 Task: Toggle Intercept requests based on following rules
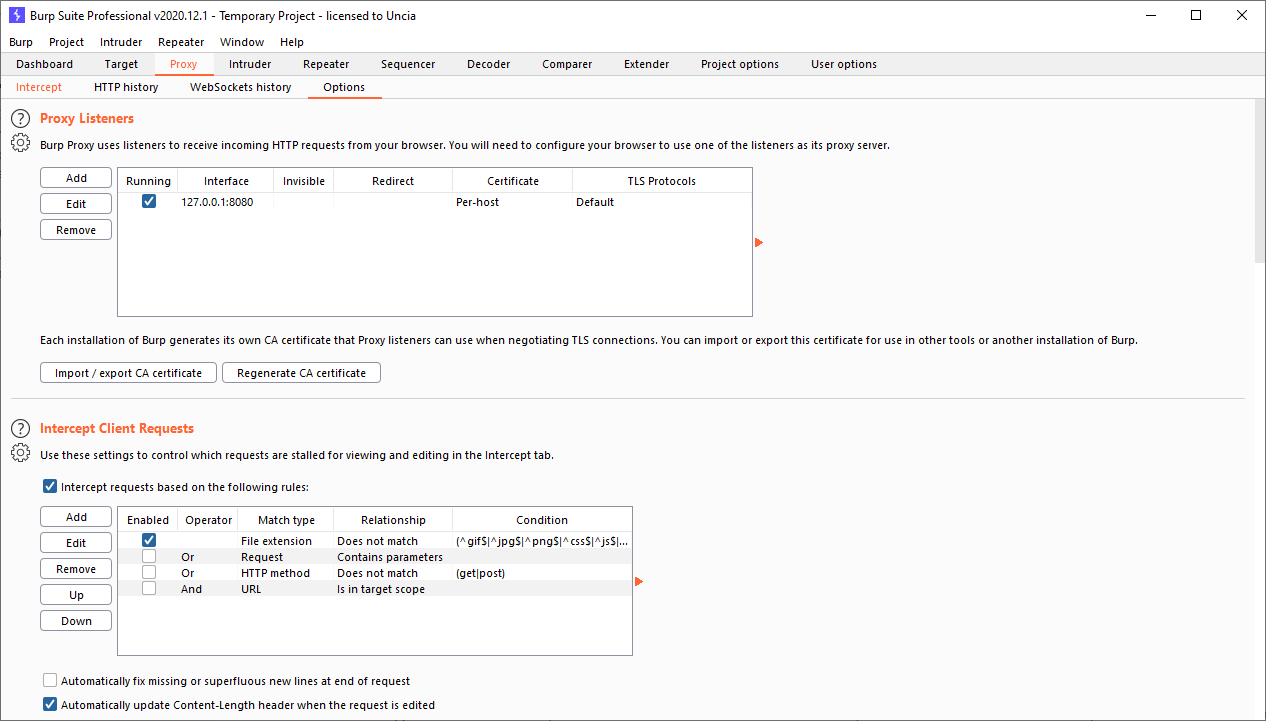click(x=50, y=487)
